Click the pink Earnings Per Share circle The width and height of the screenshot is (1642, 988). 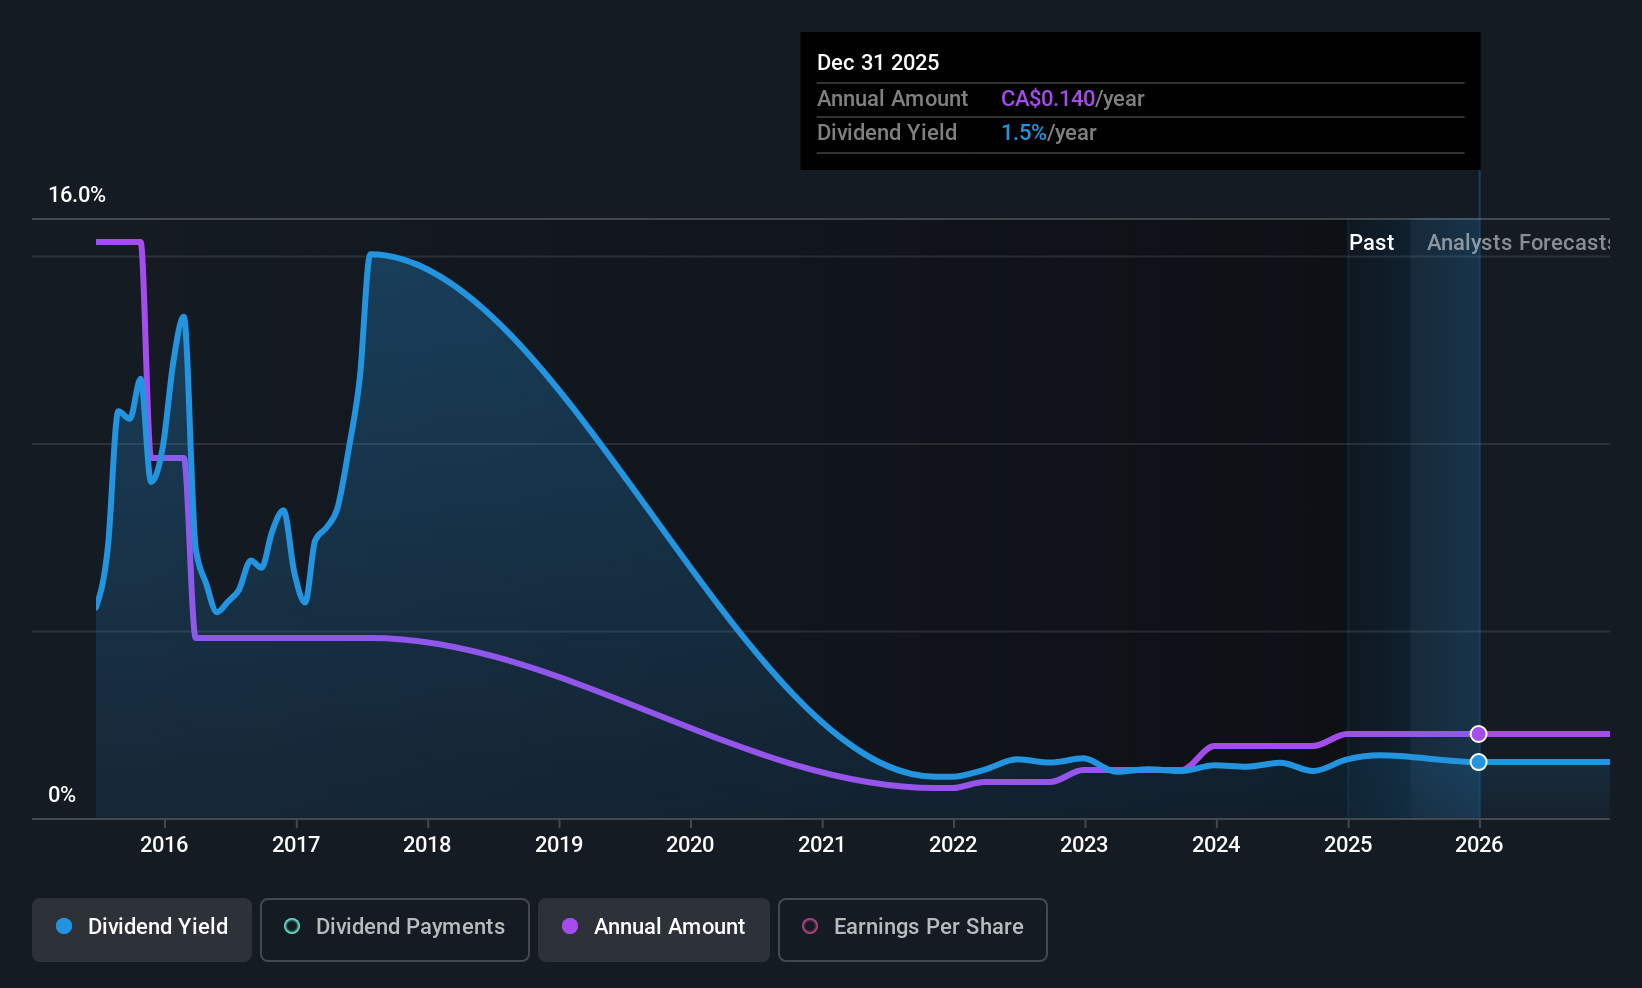pyautogui.click(x=810, y=926)
